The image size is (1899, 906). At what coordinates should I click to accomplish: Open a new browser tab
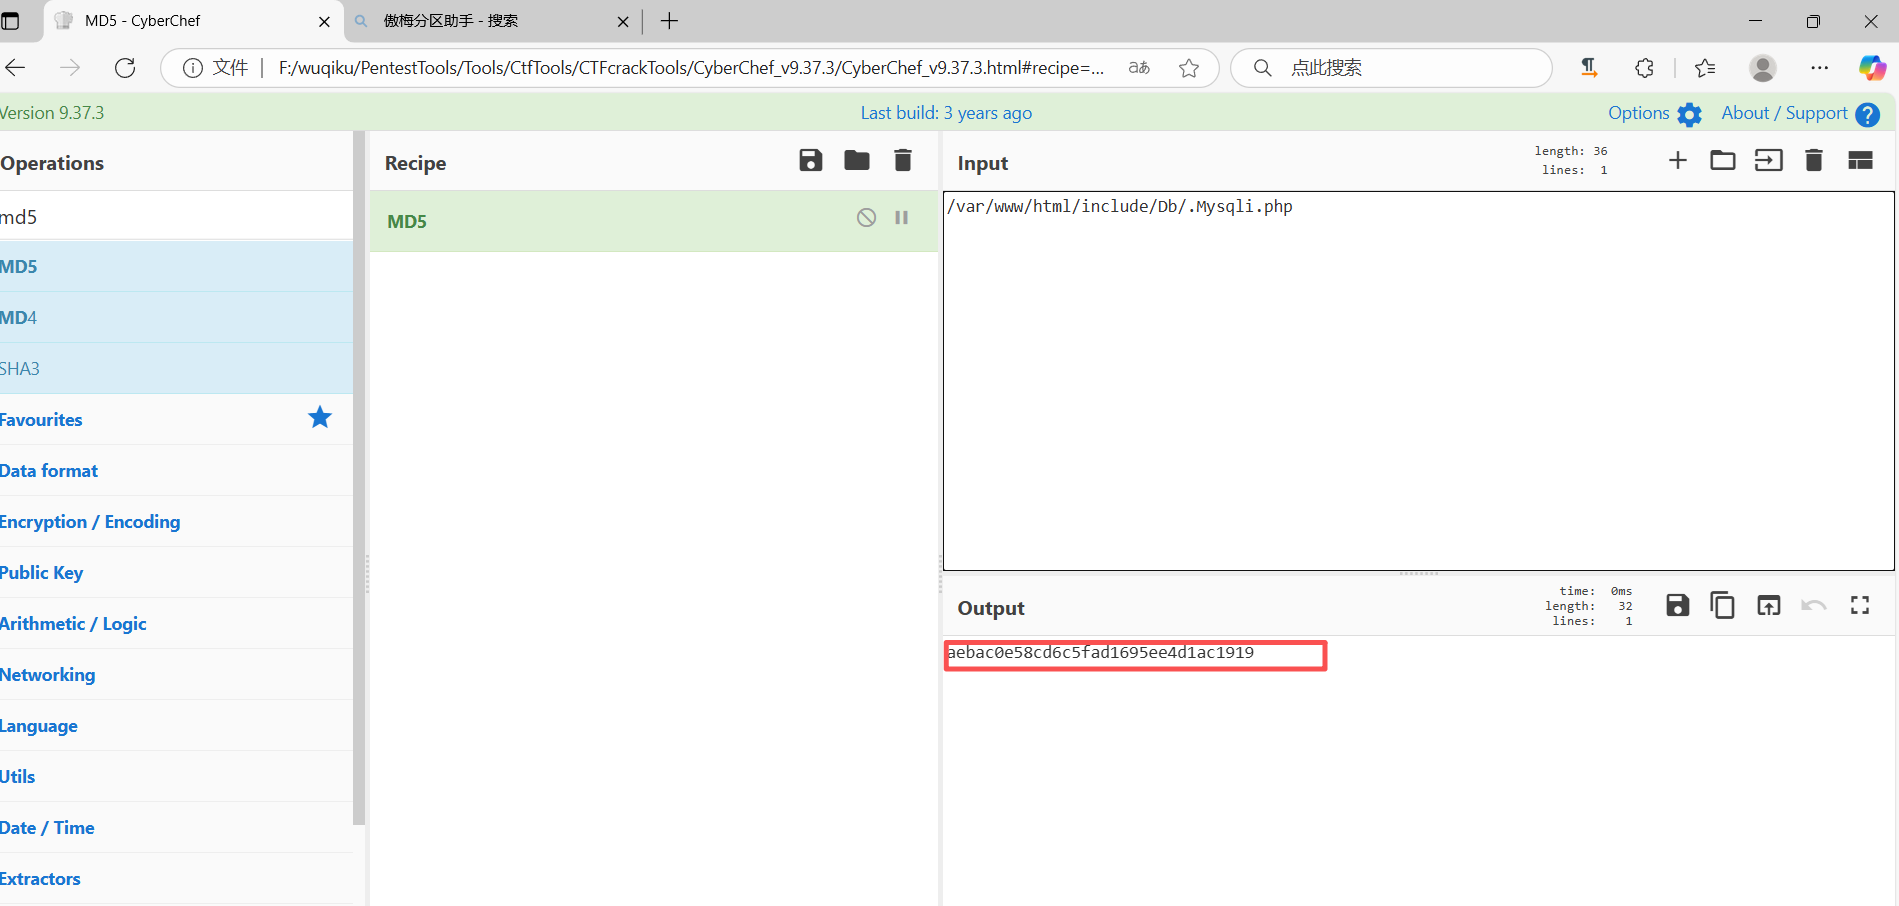669,21
